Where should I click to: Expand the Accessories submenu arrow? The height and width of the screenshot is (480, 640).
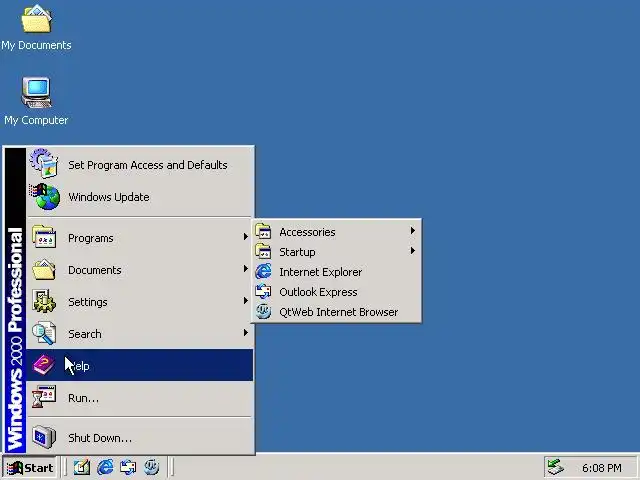coord(413,231)
